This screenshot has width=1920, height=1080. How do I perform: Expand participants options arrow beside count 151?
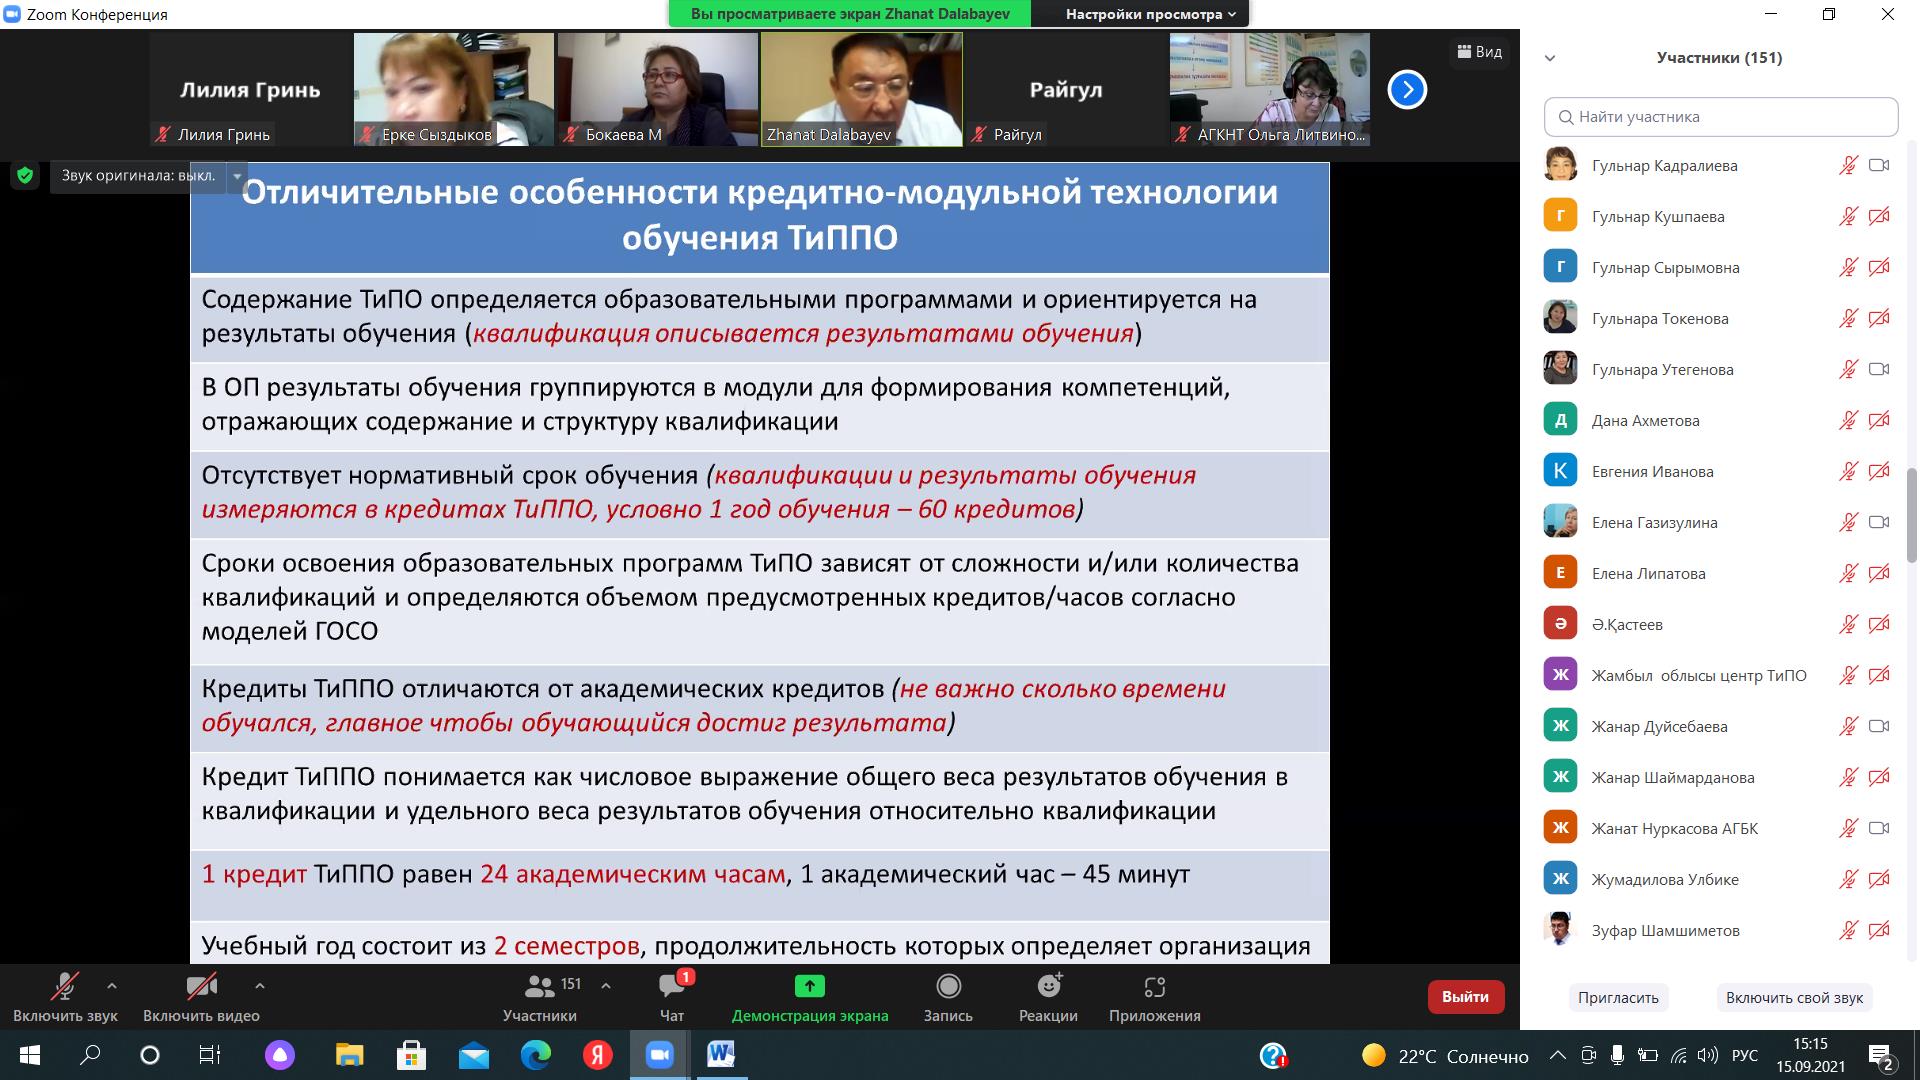[606, 986]
